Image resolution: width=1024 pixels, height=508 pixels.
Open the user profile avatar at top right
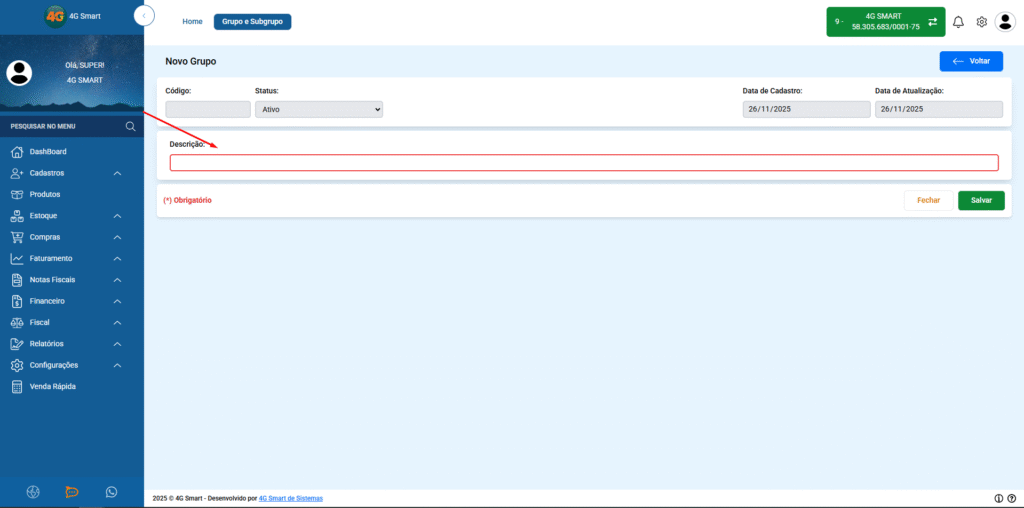(1004, 22)
